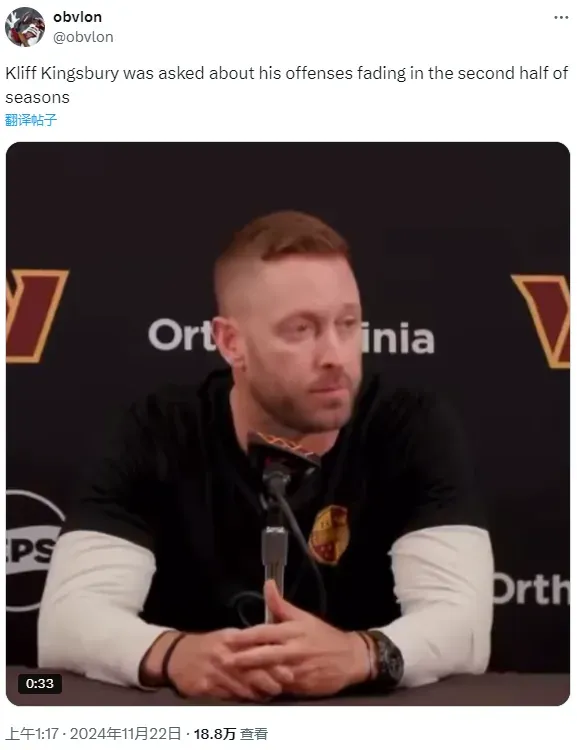Click the 2024年11月22日 date text

tap(125, 733)
